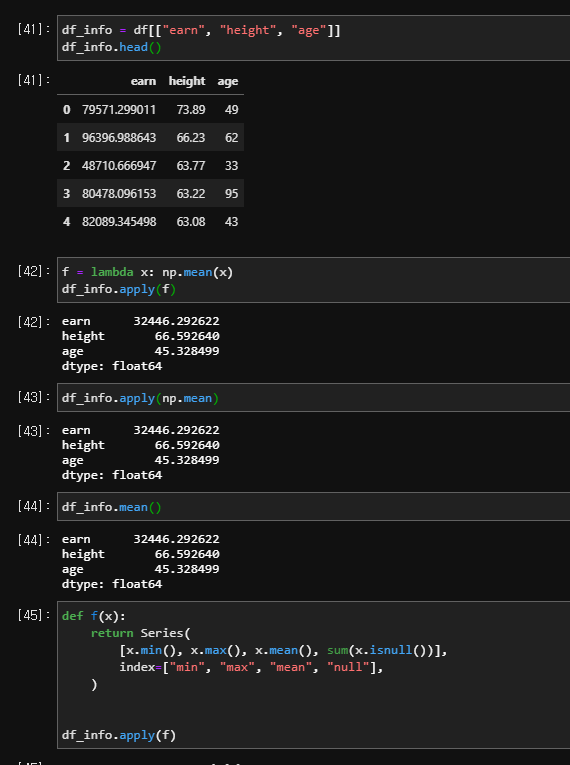The width and height of the screenshot is (570, 765).
Task: Click height value 73.89
Action: pyautogui.click(x=191, y=109)
